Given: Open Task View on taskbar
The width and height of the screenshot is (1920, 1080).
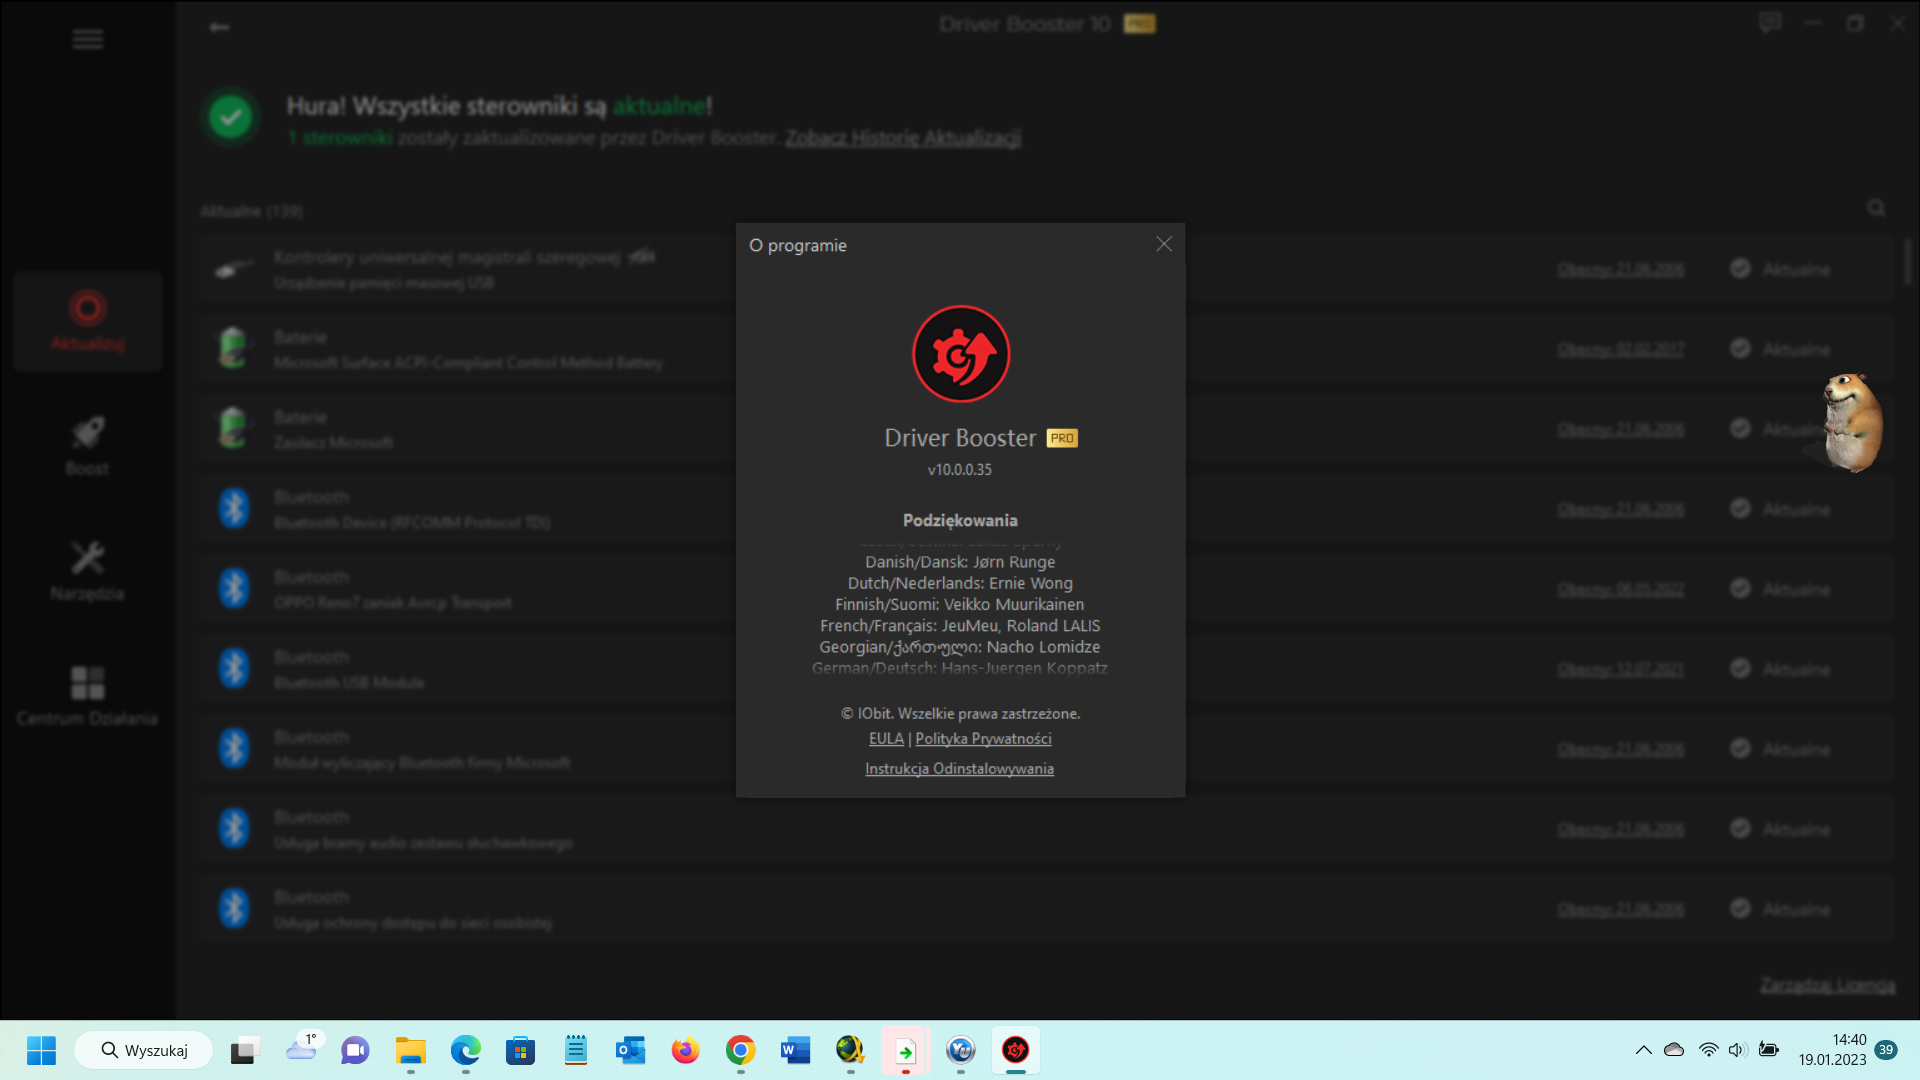Looking at the screenshot, I should (x=244, y=1050).
